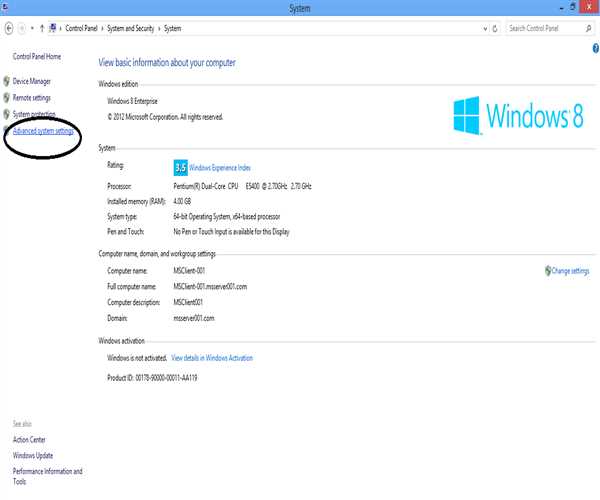The height and width of the screenshot is (500, 600).
Task: Open the address bar history dropdown
Action: (x=483, y=28)
